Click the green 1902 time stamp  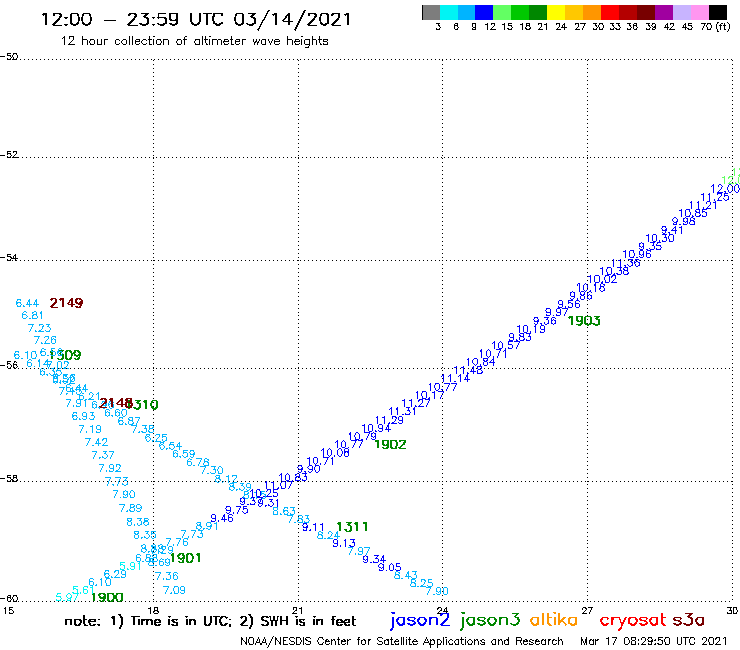(390, 444)
